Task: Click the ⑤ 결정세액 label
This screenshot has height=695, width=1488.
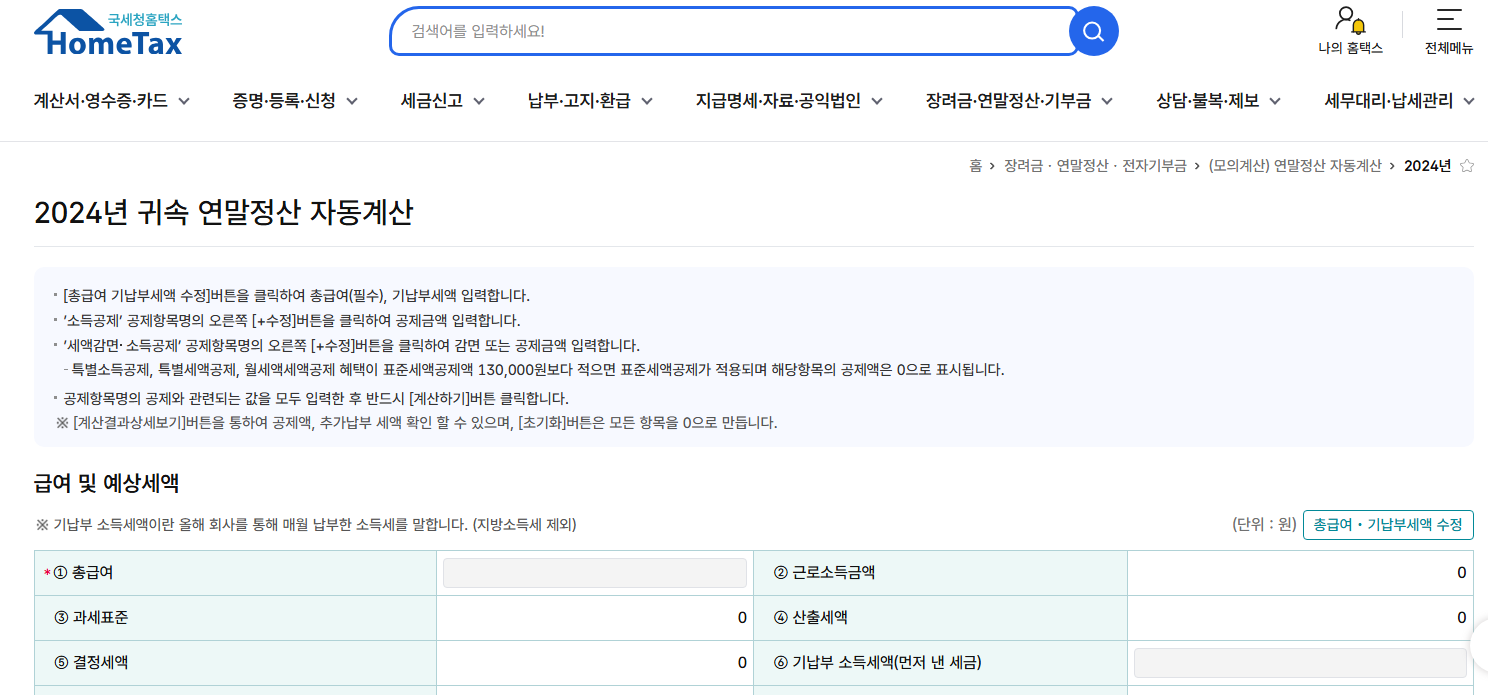Action: (91, 662)
